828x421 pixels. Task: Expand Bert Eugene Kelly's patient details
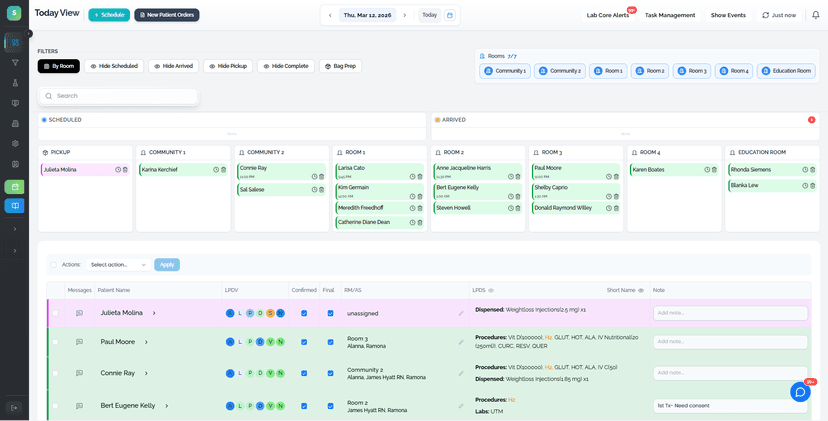166,406
